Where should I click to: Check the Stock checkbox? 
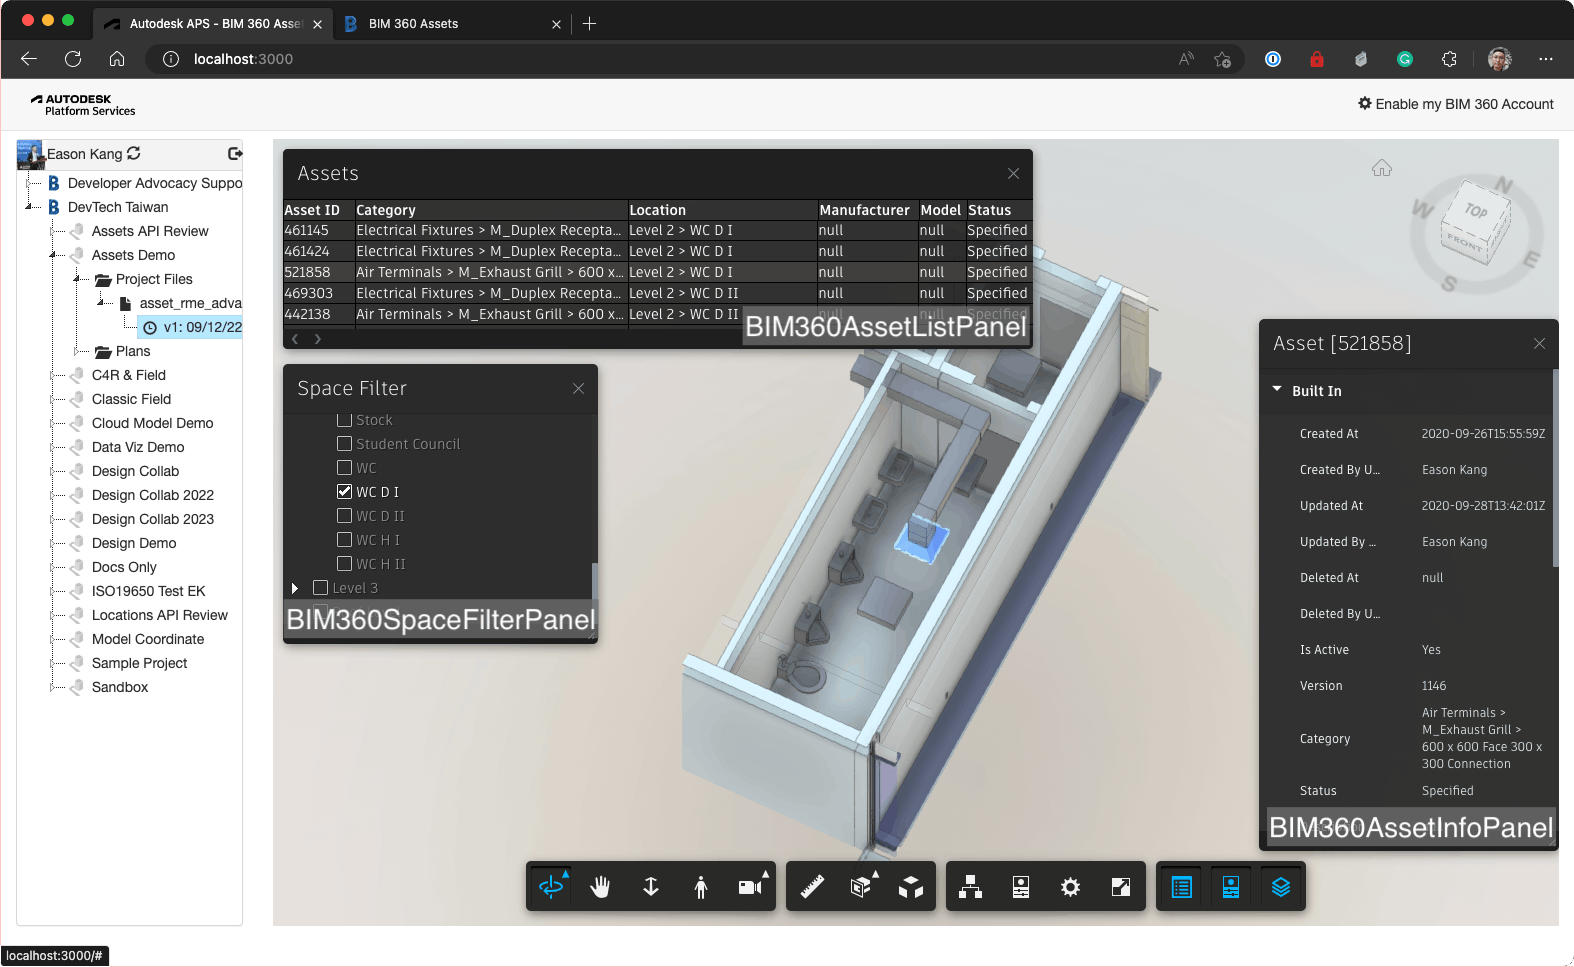click(x=345, y=419)
